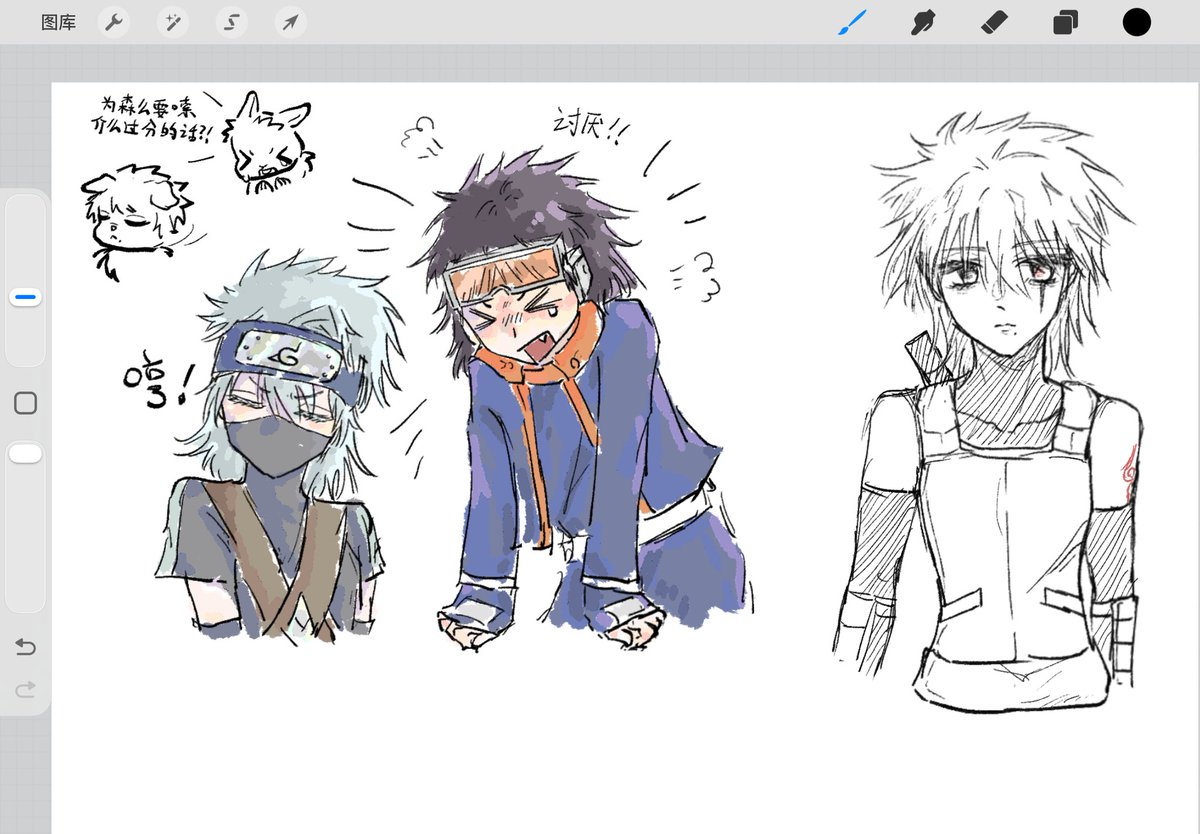Undo the last stroke

pyautogui.click(x=26, y=647)
